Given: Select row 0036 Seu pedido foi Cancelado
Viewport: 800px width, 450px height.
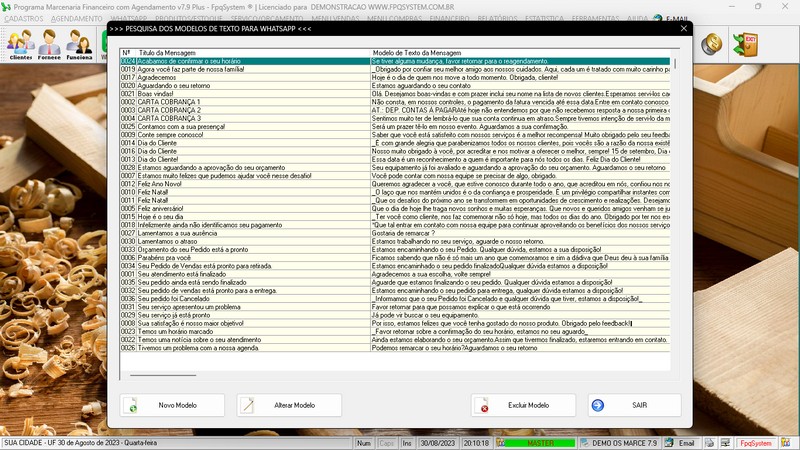Looking at the screenshot, I should click(395, 298).
